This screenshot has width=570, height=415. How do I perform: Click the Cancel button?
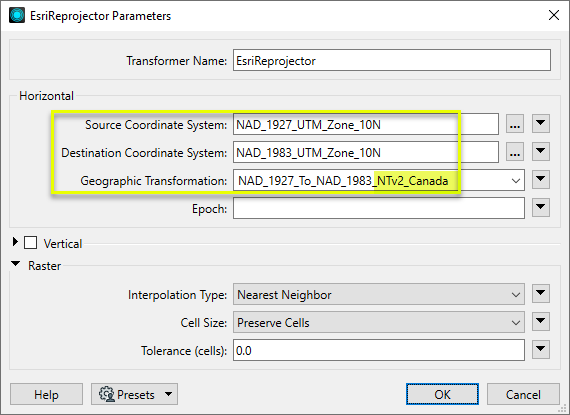[523, 394]
